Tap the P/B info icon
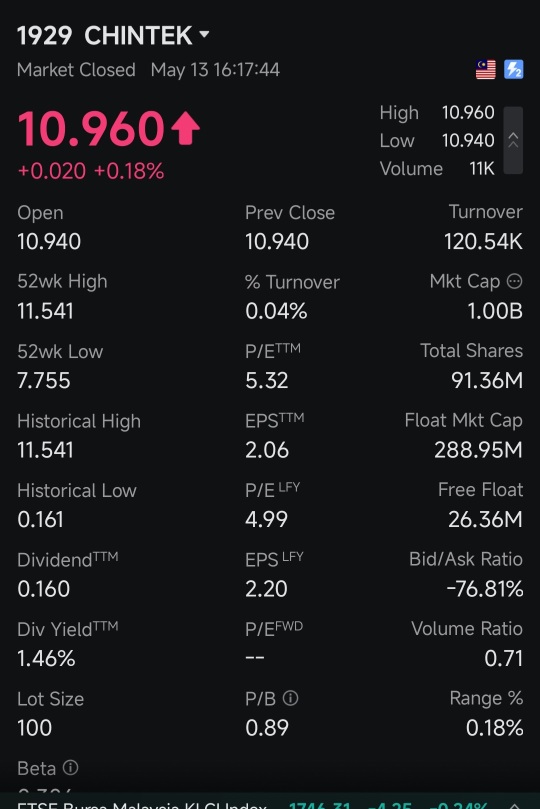 click(x=290, y=699)
